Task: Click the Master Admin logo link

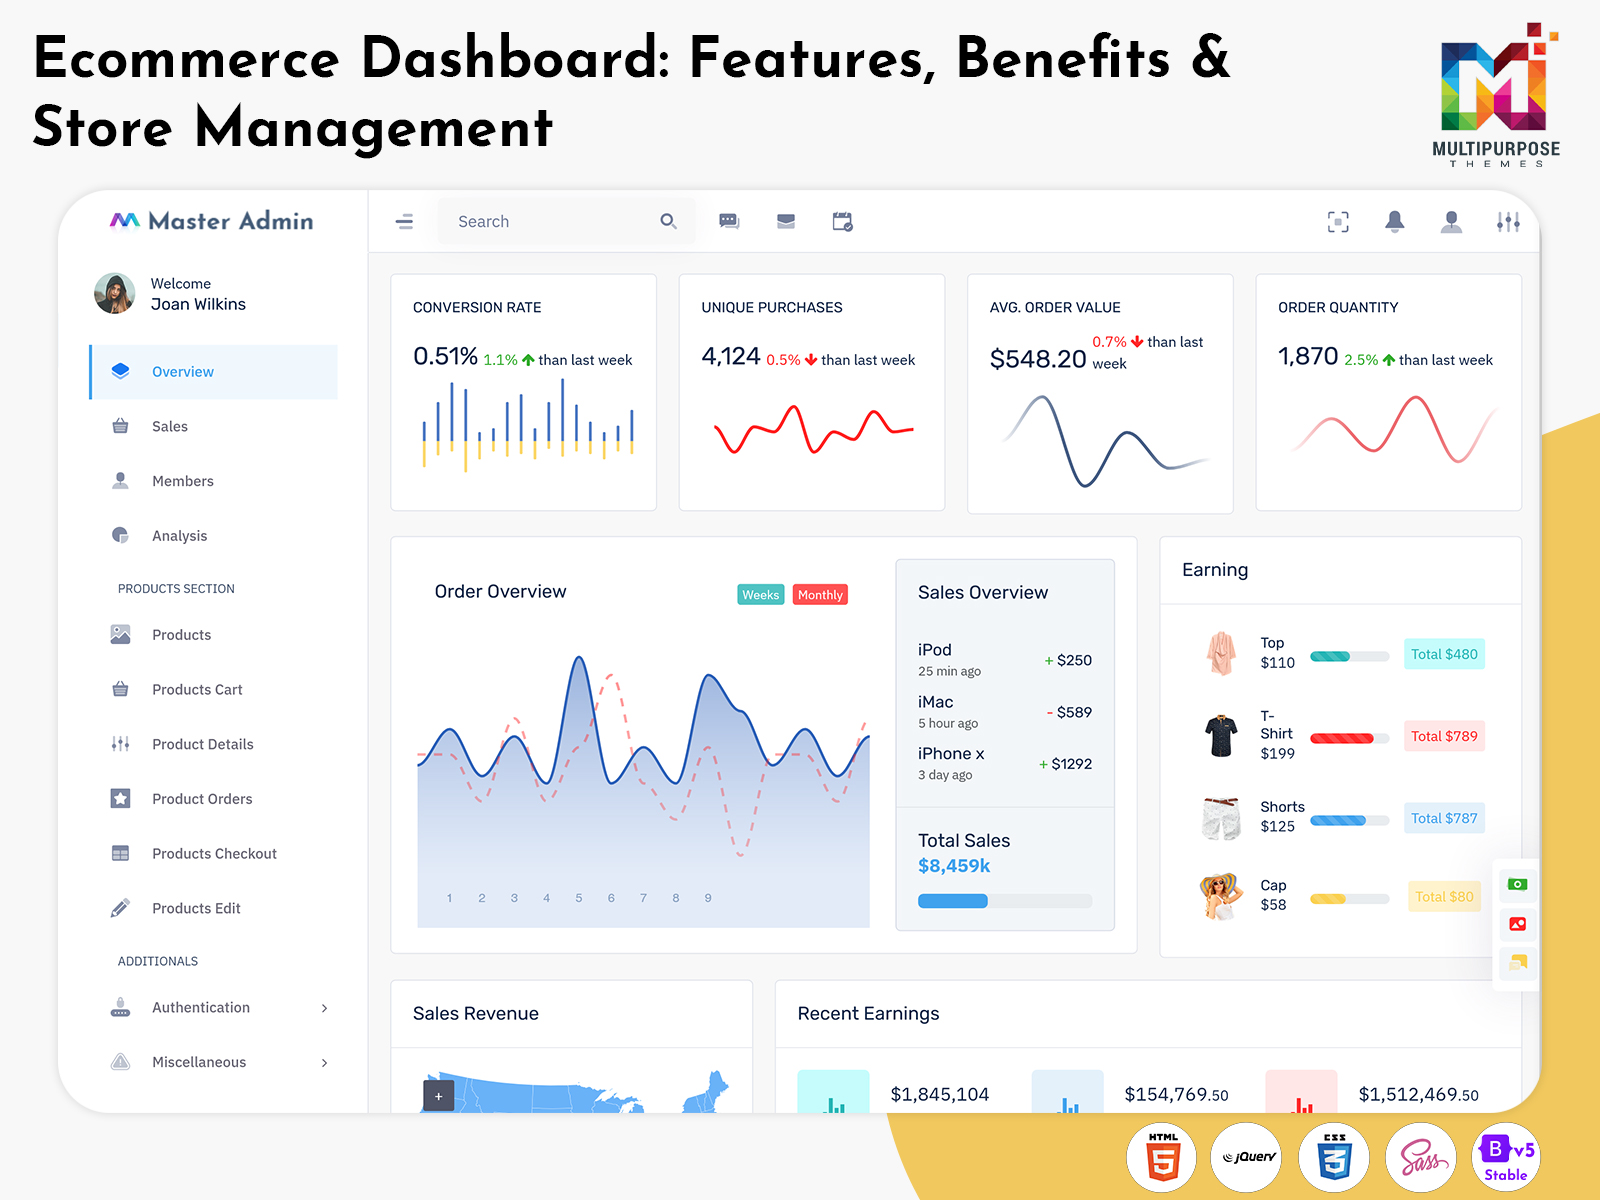Action: 212,221
